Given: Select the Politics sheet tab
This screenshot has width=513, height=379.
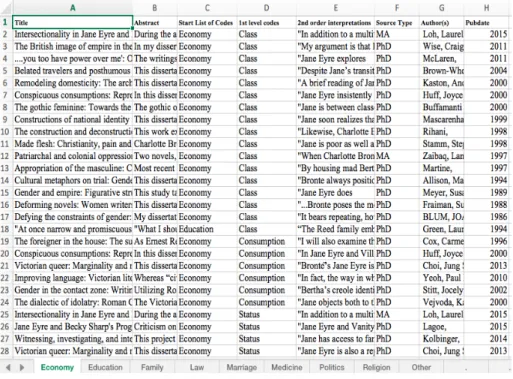Looking at the screenshot, I should click(332, 367).
